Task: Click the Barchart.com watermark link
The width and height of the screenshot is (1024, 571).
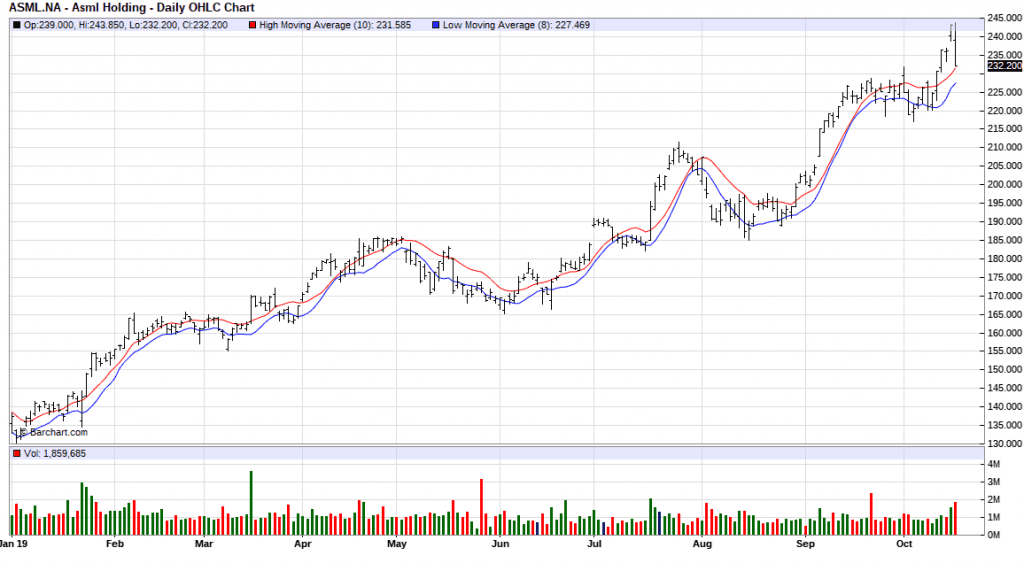Action: pyautogui.click(x=55, y=432)
